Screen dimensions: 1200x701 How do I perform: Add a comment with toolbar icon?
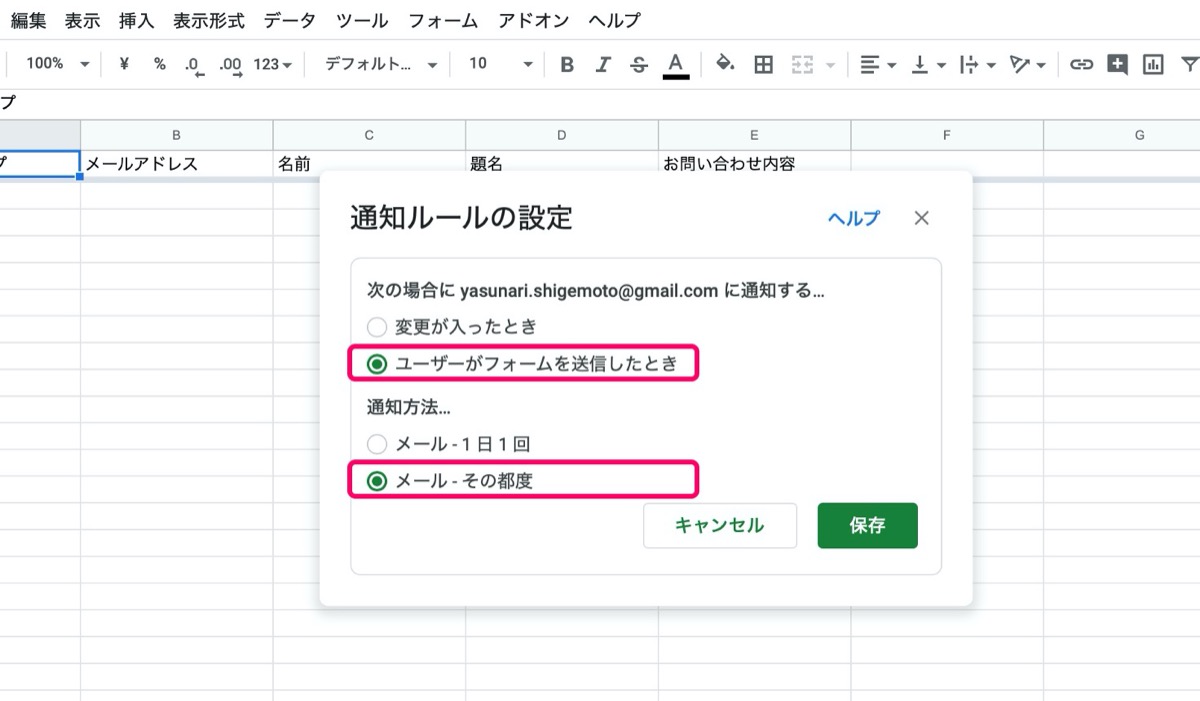click(x=1117, y=65)
